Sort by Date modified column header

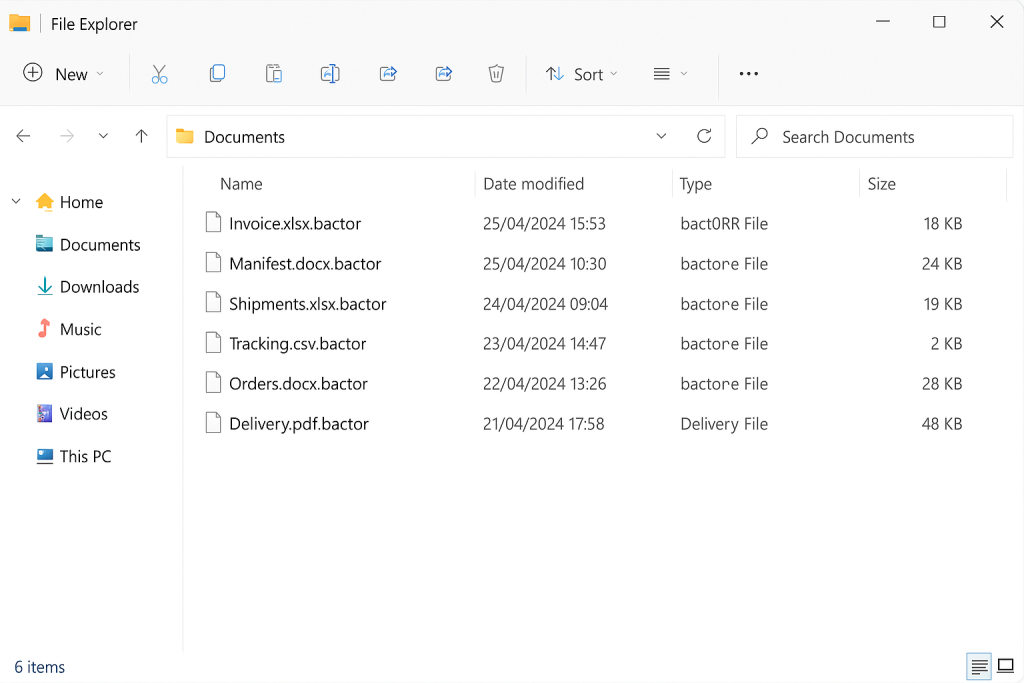point(533,184)
